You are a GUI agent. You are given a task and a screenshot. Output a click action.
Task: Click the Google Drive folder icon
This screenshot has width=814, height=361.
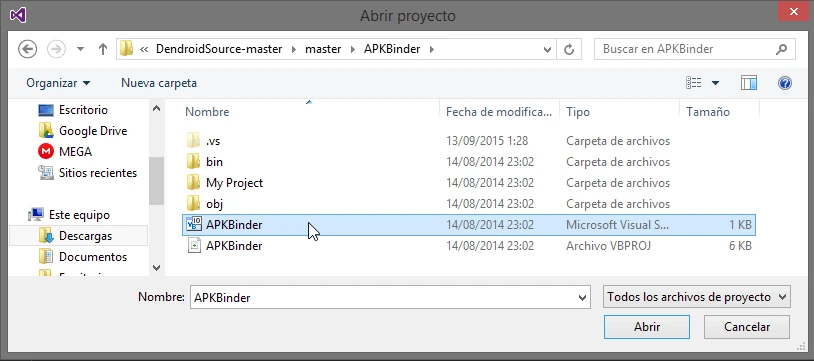coord(46,130)
